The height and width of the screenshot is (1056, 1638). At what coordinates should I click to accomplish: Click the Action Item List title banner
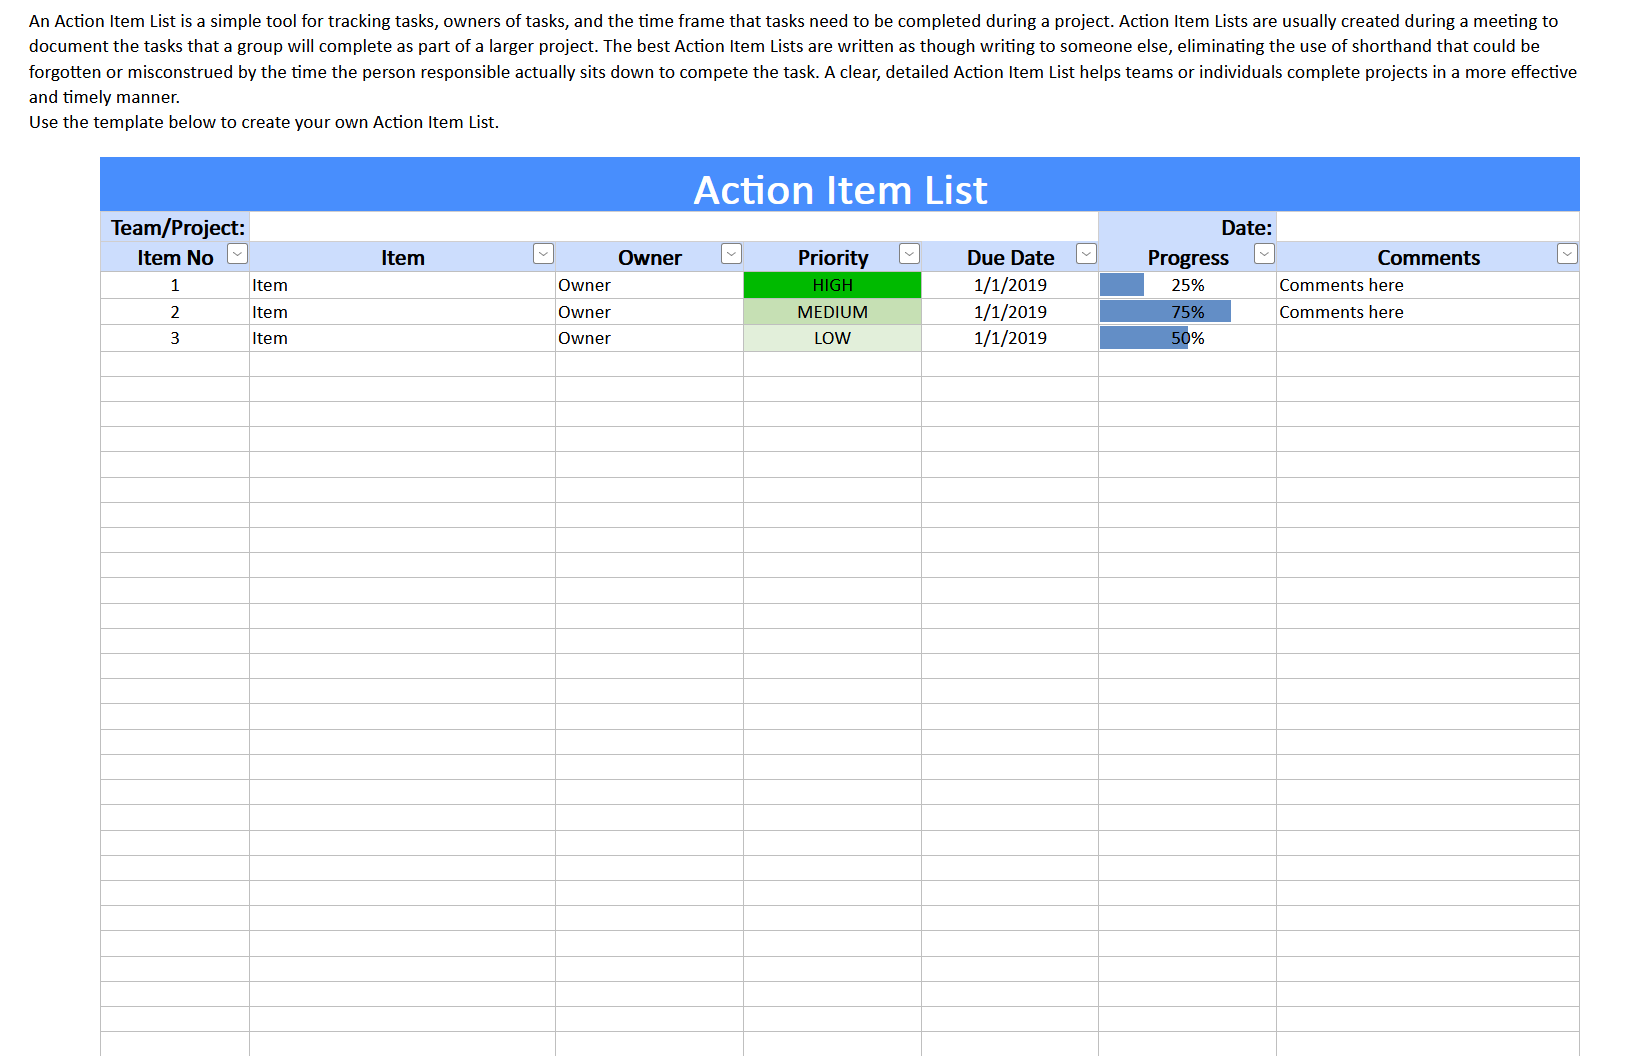(840, 188)
